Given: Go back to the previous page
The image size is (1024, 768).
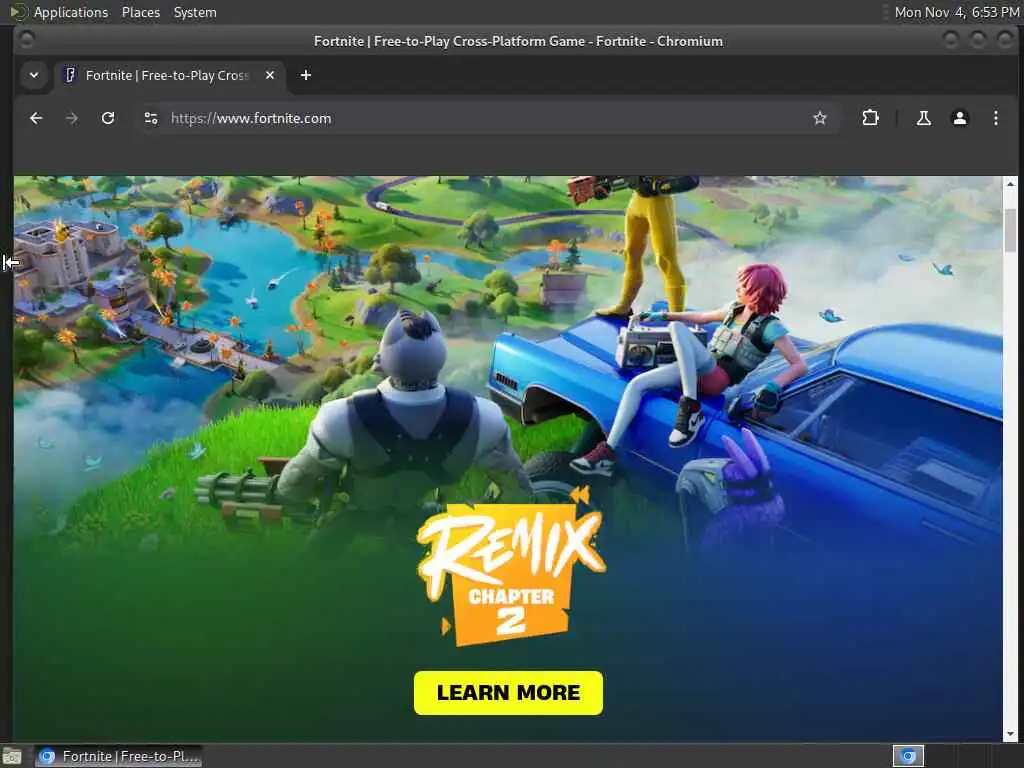Looking at the screenshot, I should click(36, 118).
